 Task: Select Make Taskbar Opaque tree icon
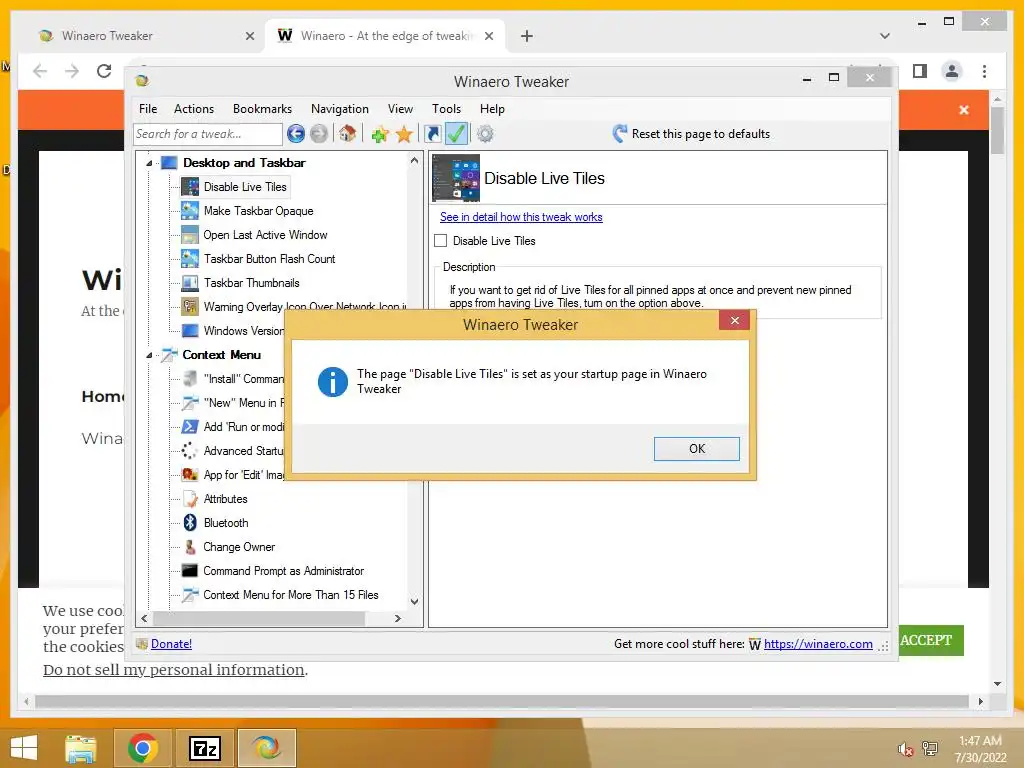point(190,210)
